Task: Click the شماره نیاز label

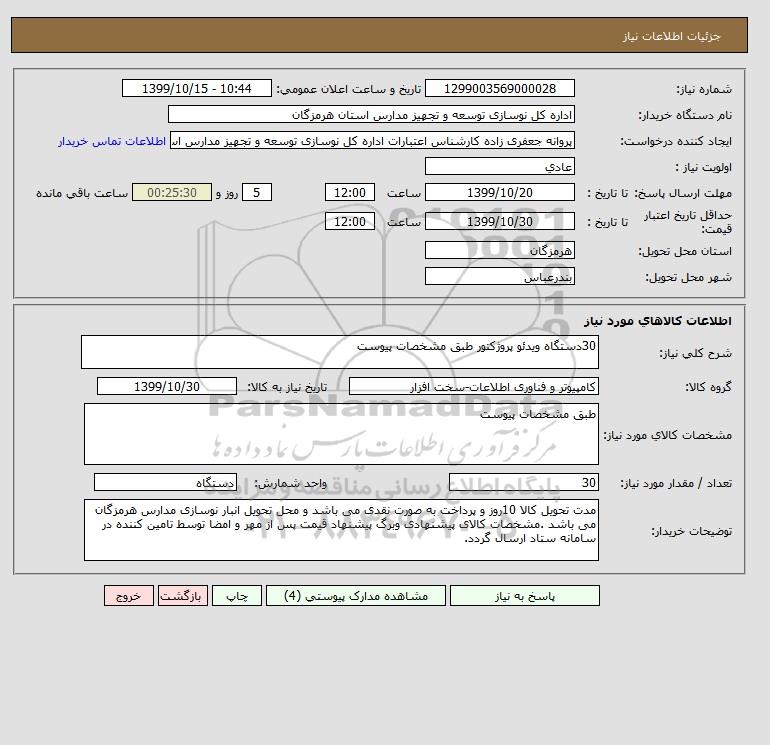Action: pyautogui.click(x=704, y=89)
